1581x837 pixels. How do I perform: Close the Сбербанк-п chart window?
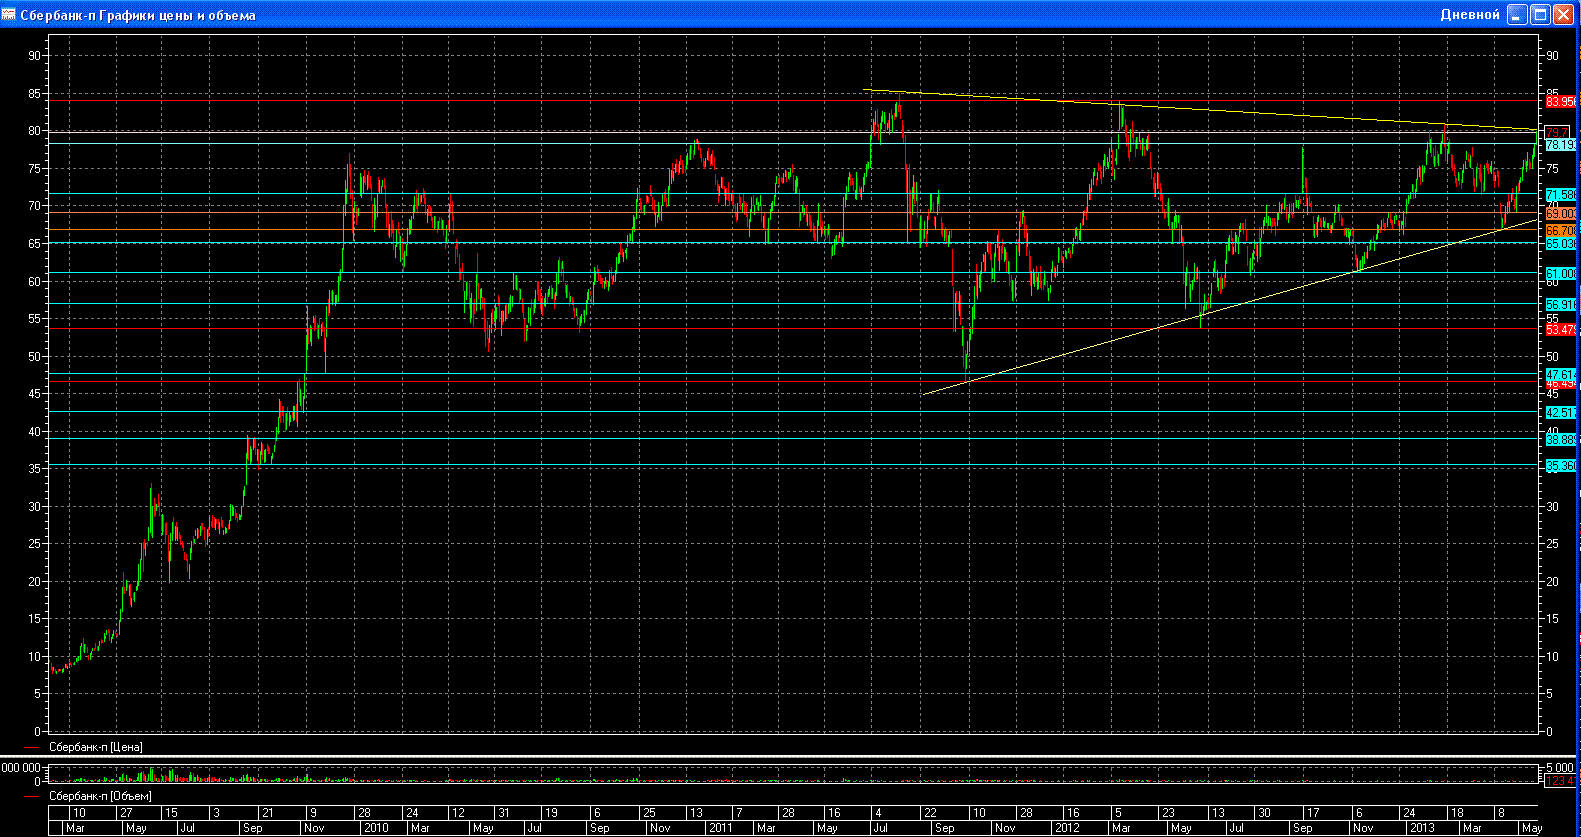click(x=1563, y=15)
